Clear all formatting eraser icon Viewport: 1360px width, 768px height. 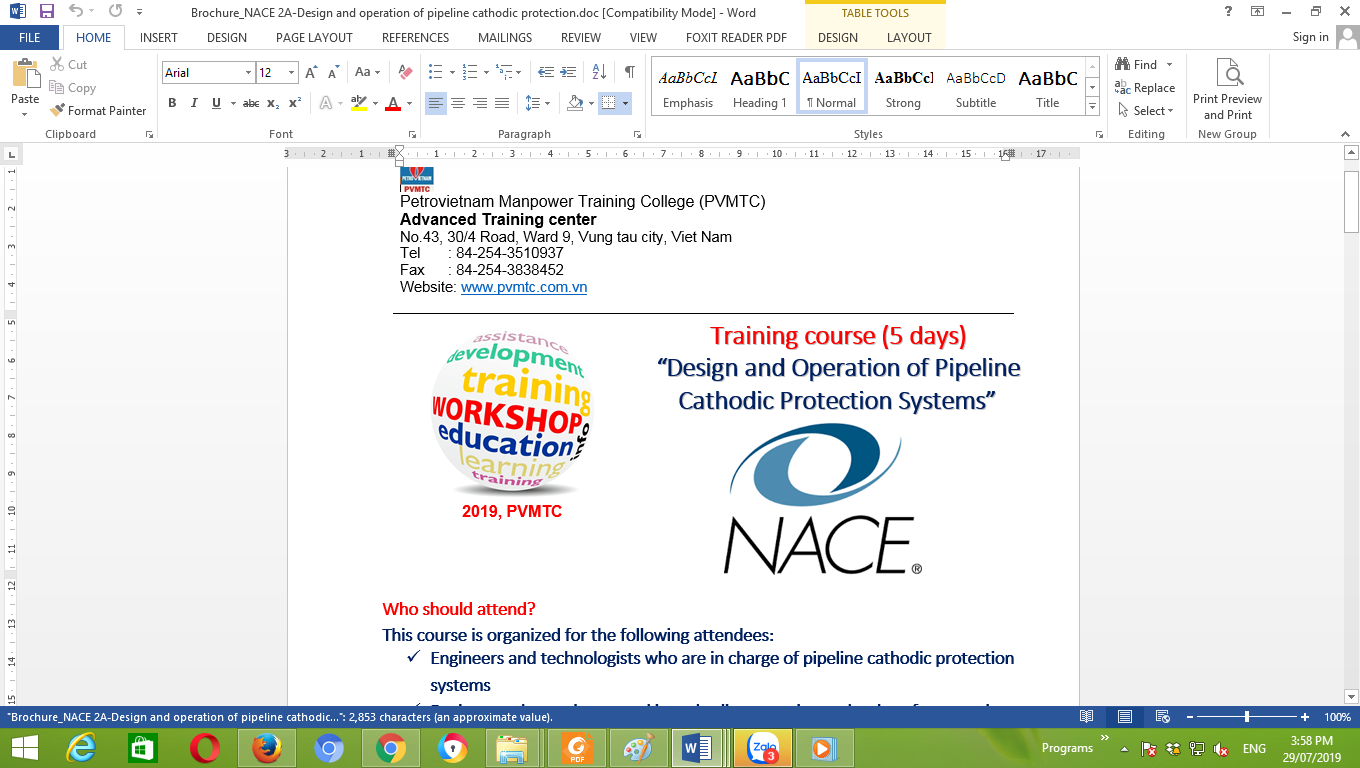tap(405, 73)
